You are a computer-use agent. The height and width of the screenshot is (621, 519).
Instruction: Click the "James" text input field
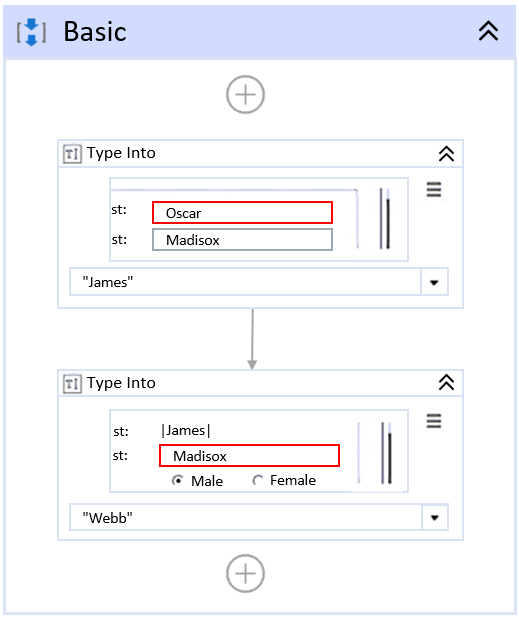pos(245,282)
